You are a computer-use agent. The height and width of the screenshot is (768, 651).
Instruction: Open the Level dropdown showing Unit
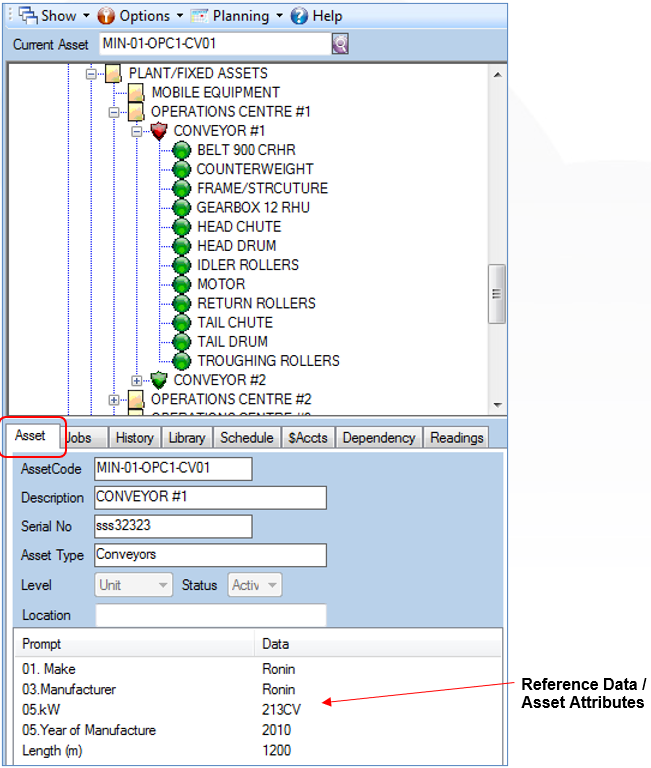[x=133, y=585]
